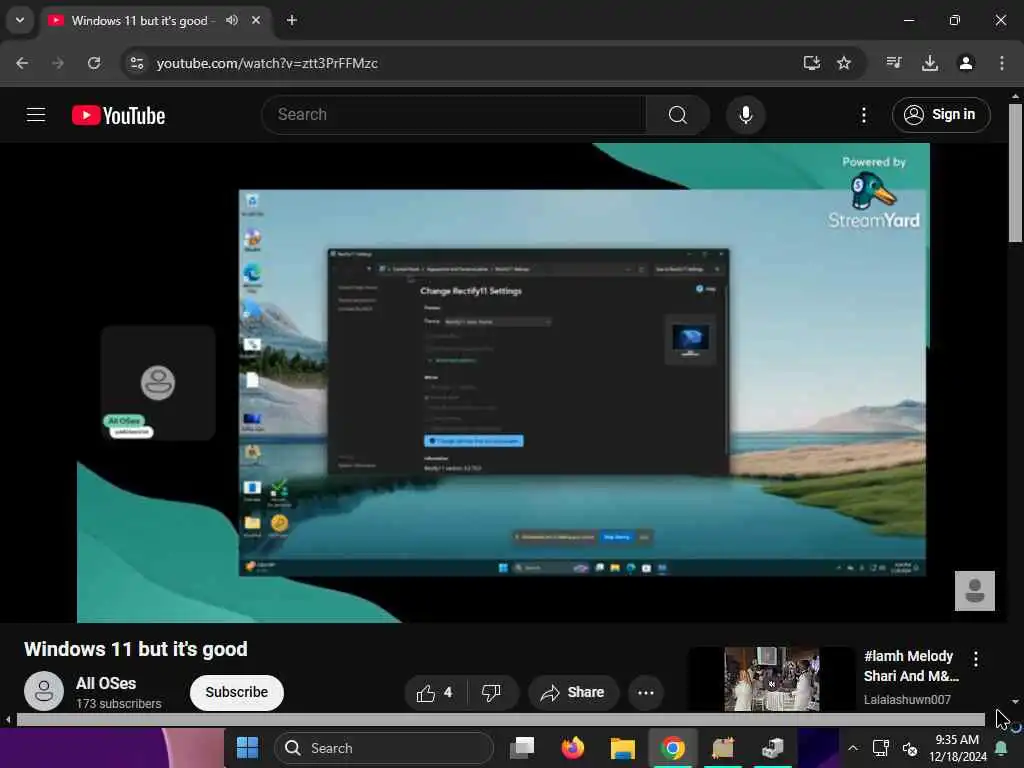Click the forward navigation arrow
The height and width of the screenshot is (768, 1024).
pos(58,63)
